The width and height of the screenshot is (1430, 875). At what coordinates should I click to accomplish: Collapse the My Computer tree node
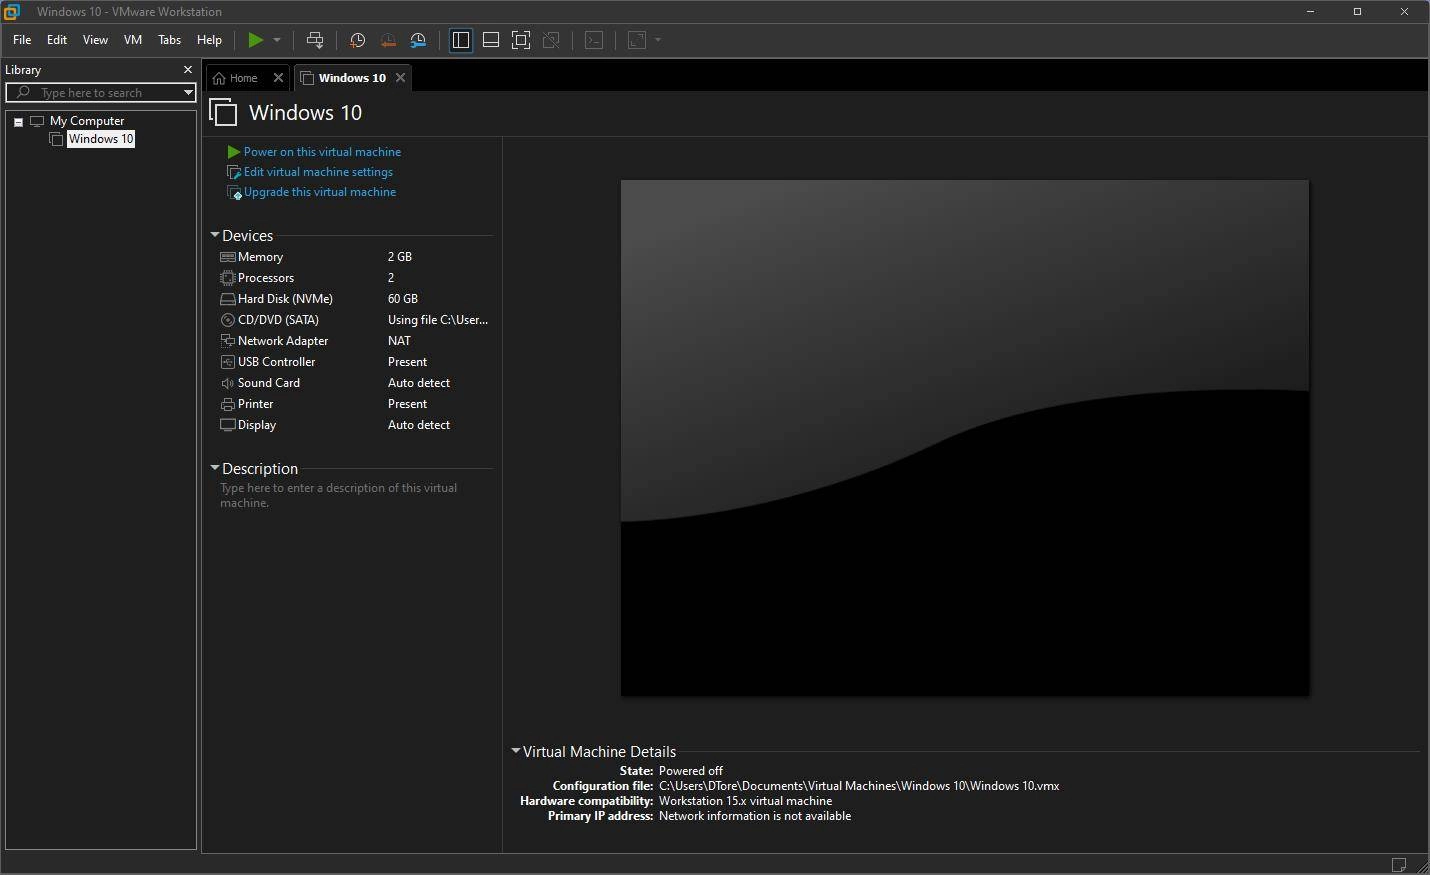[x=18, y=122]
